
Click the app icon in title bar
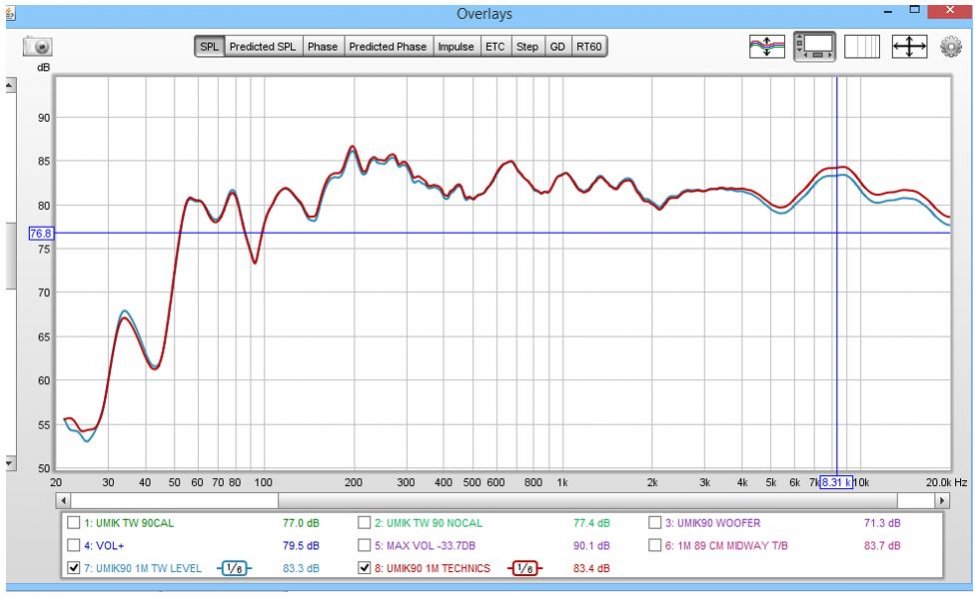pyautogui.click(x=9, y=13)
